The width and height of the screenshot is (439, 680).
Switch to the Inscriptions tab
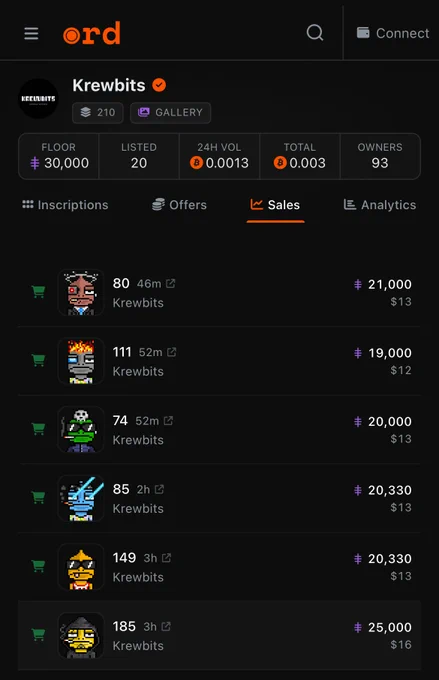(65, 205)
